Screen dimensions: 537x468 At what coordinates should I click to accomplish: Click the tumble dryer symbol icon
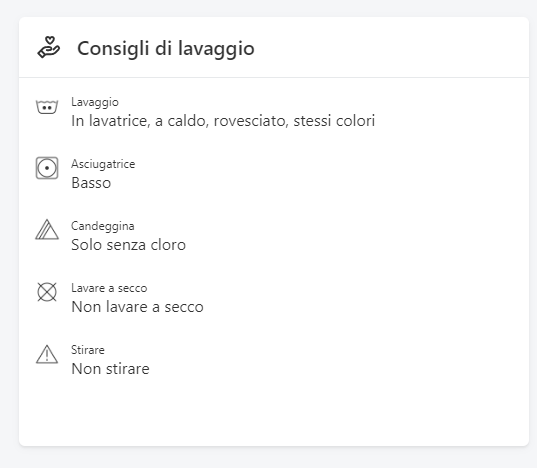pyautogui.click(x=47, y=168)
